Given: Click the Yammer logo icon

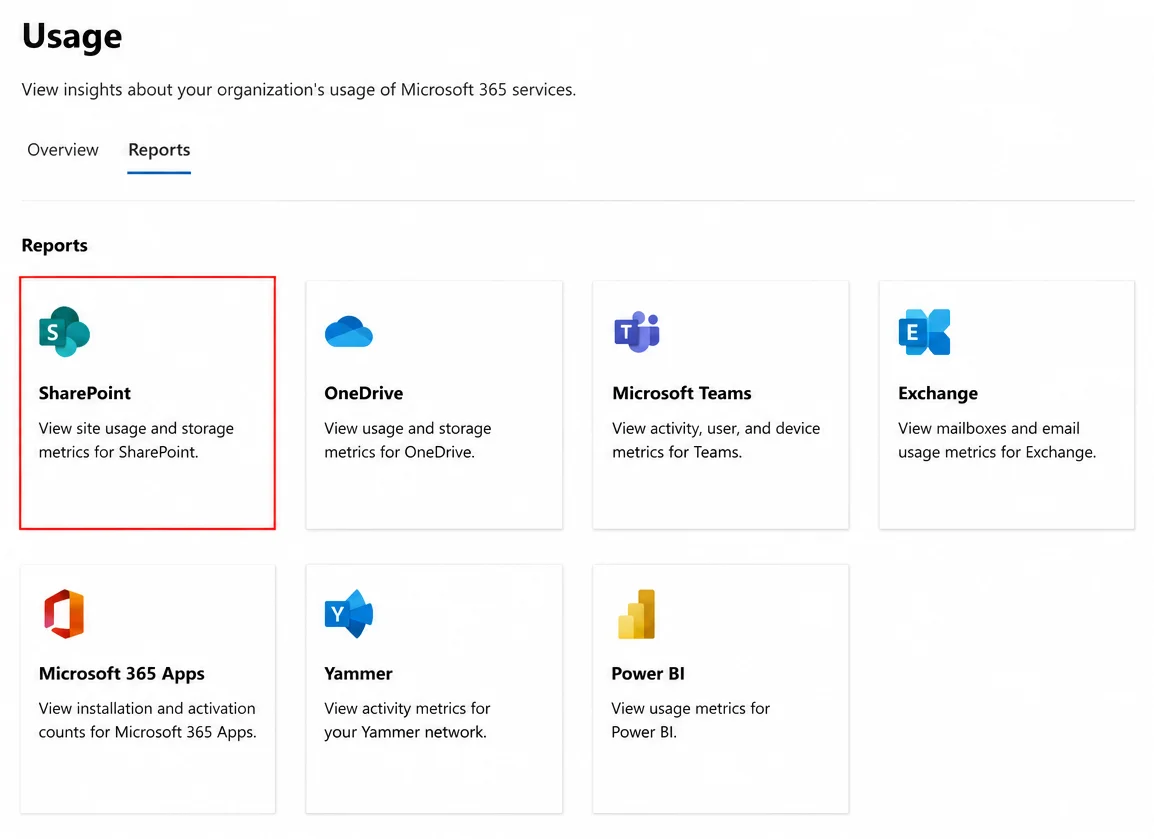Looking at the screenshot, I should (349, 613).
